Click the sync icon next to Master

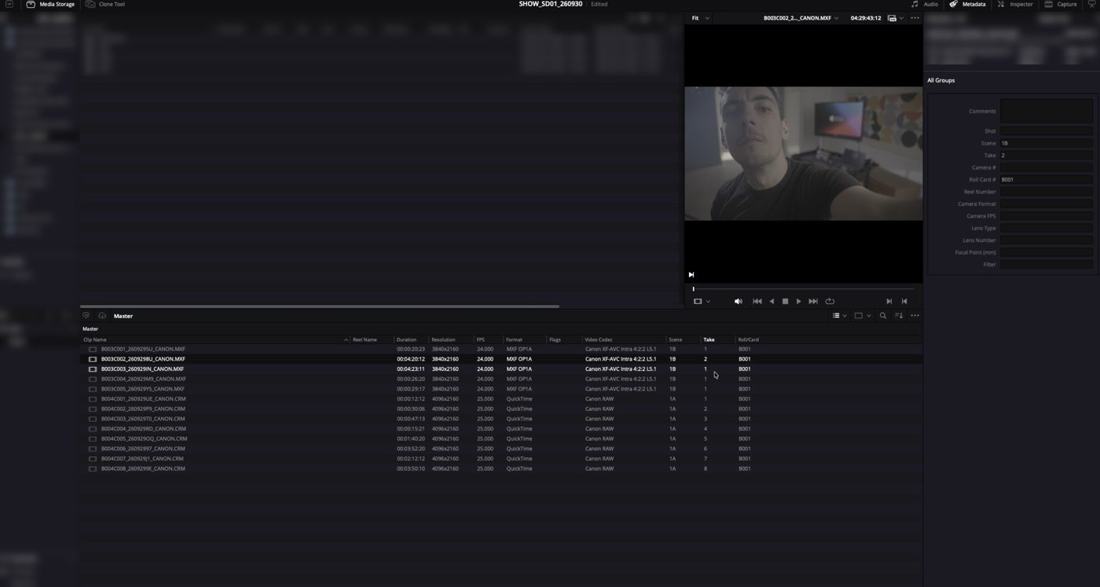click(x=102, y=316)
